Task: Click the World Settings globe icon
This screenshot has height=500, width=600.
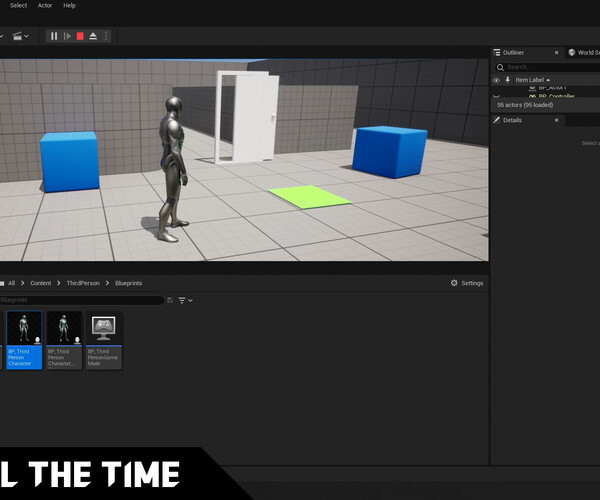Action: pos(572,52)
